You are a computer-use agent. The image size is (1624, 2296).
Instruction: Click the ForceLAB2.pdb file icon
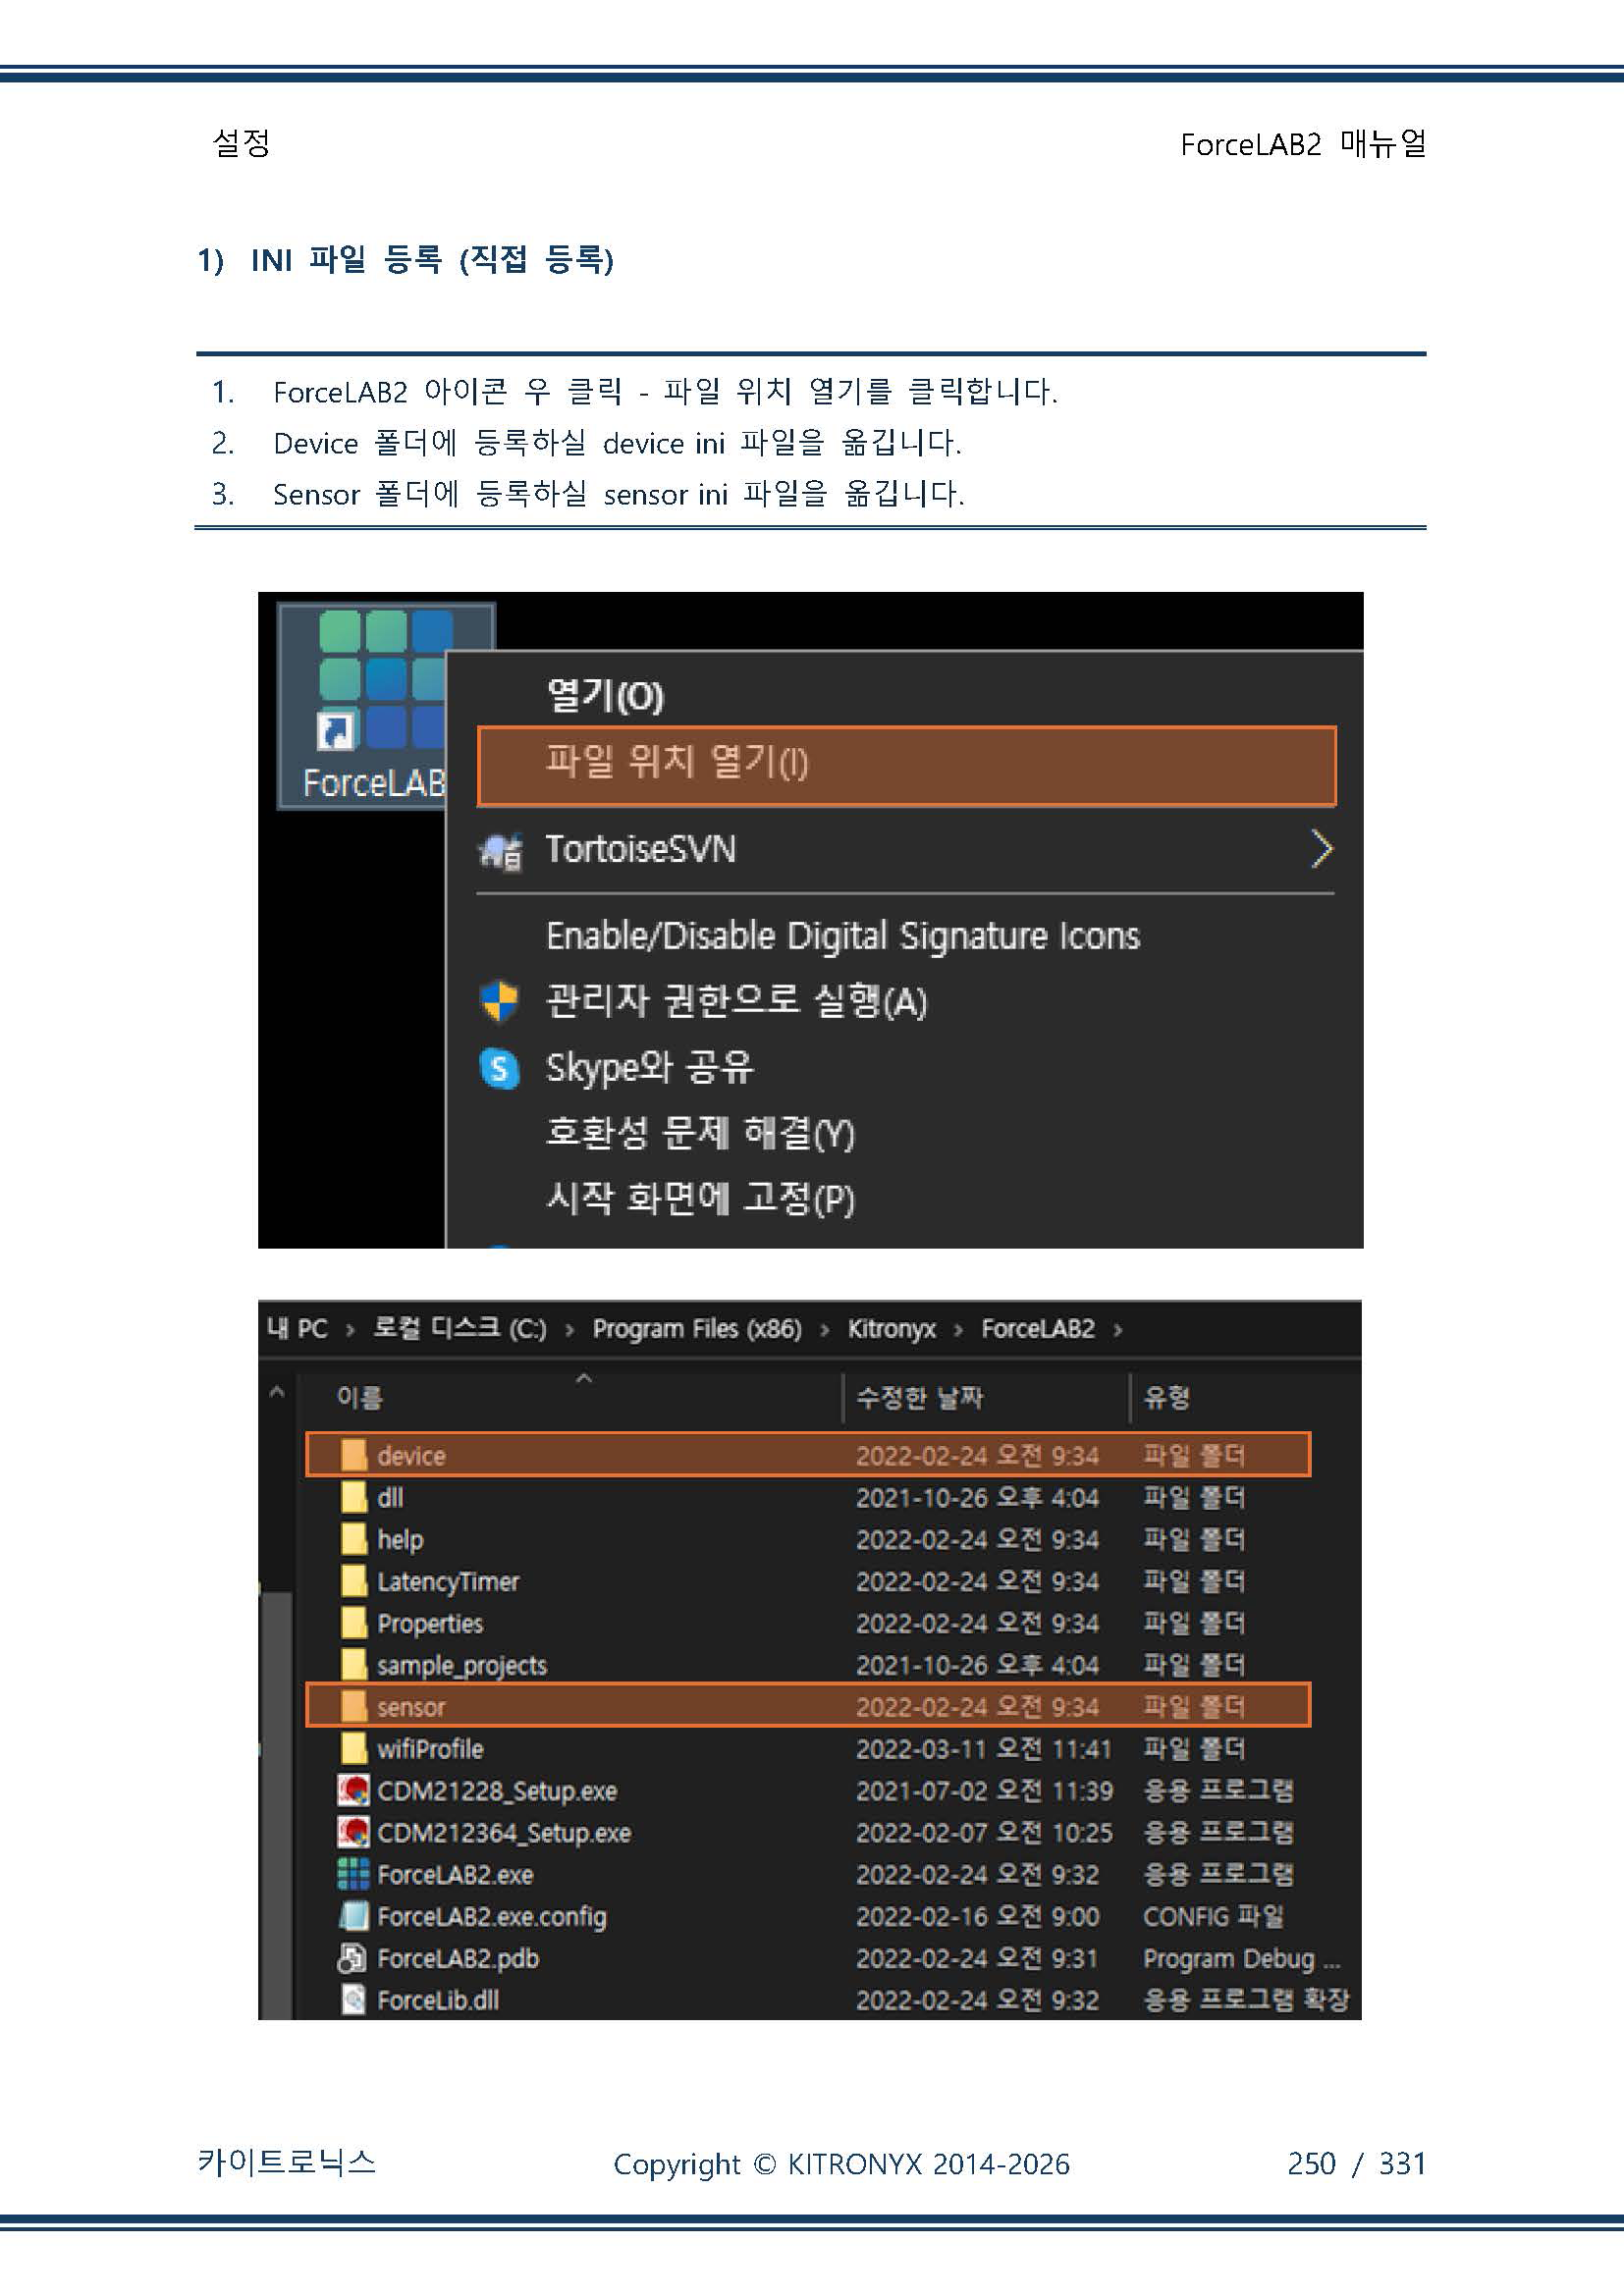pyautogui.click(x=353, y=1958)
